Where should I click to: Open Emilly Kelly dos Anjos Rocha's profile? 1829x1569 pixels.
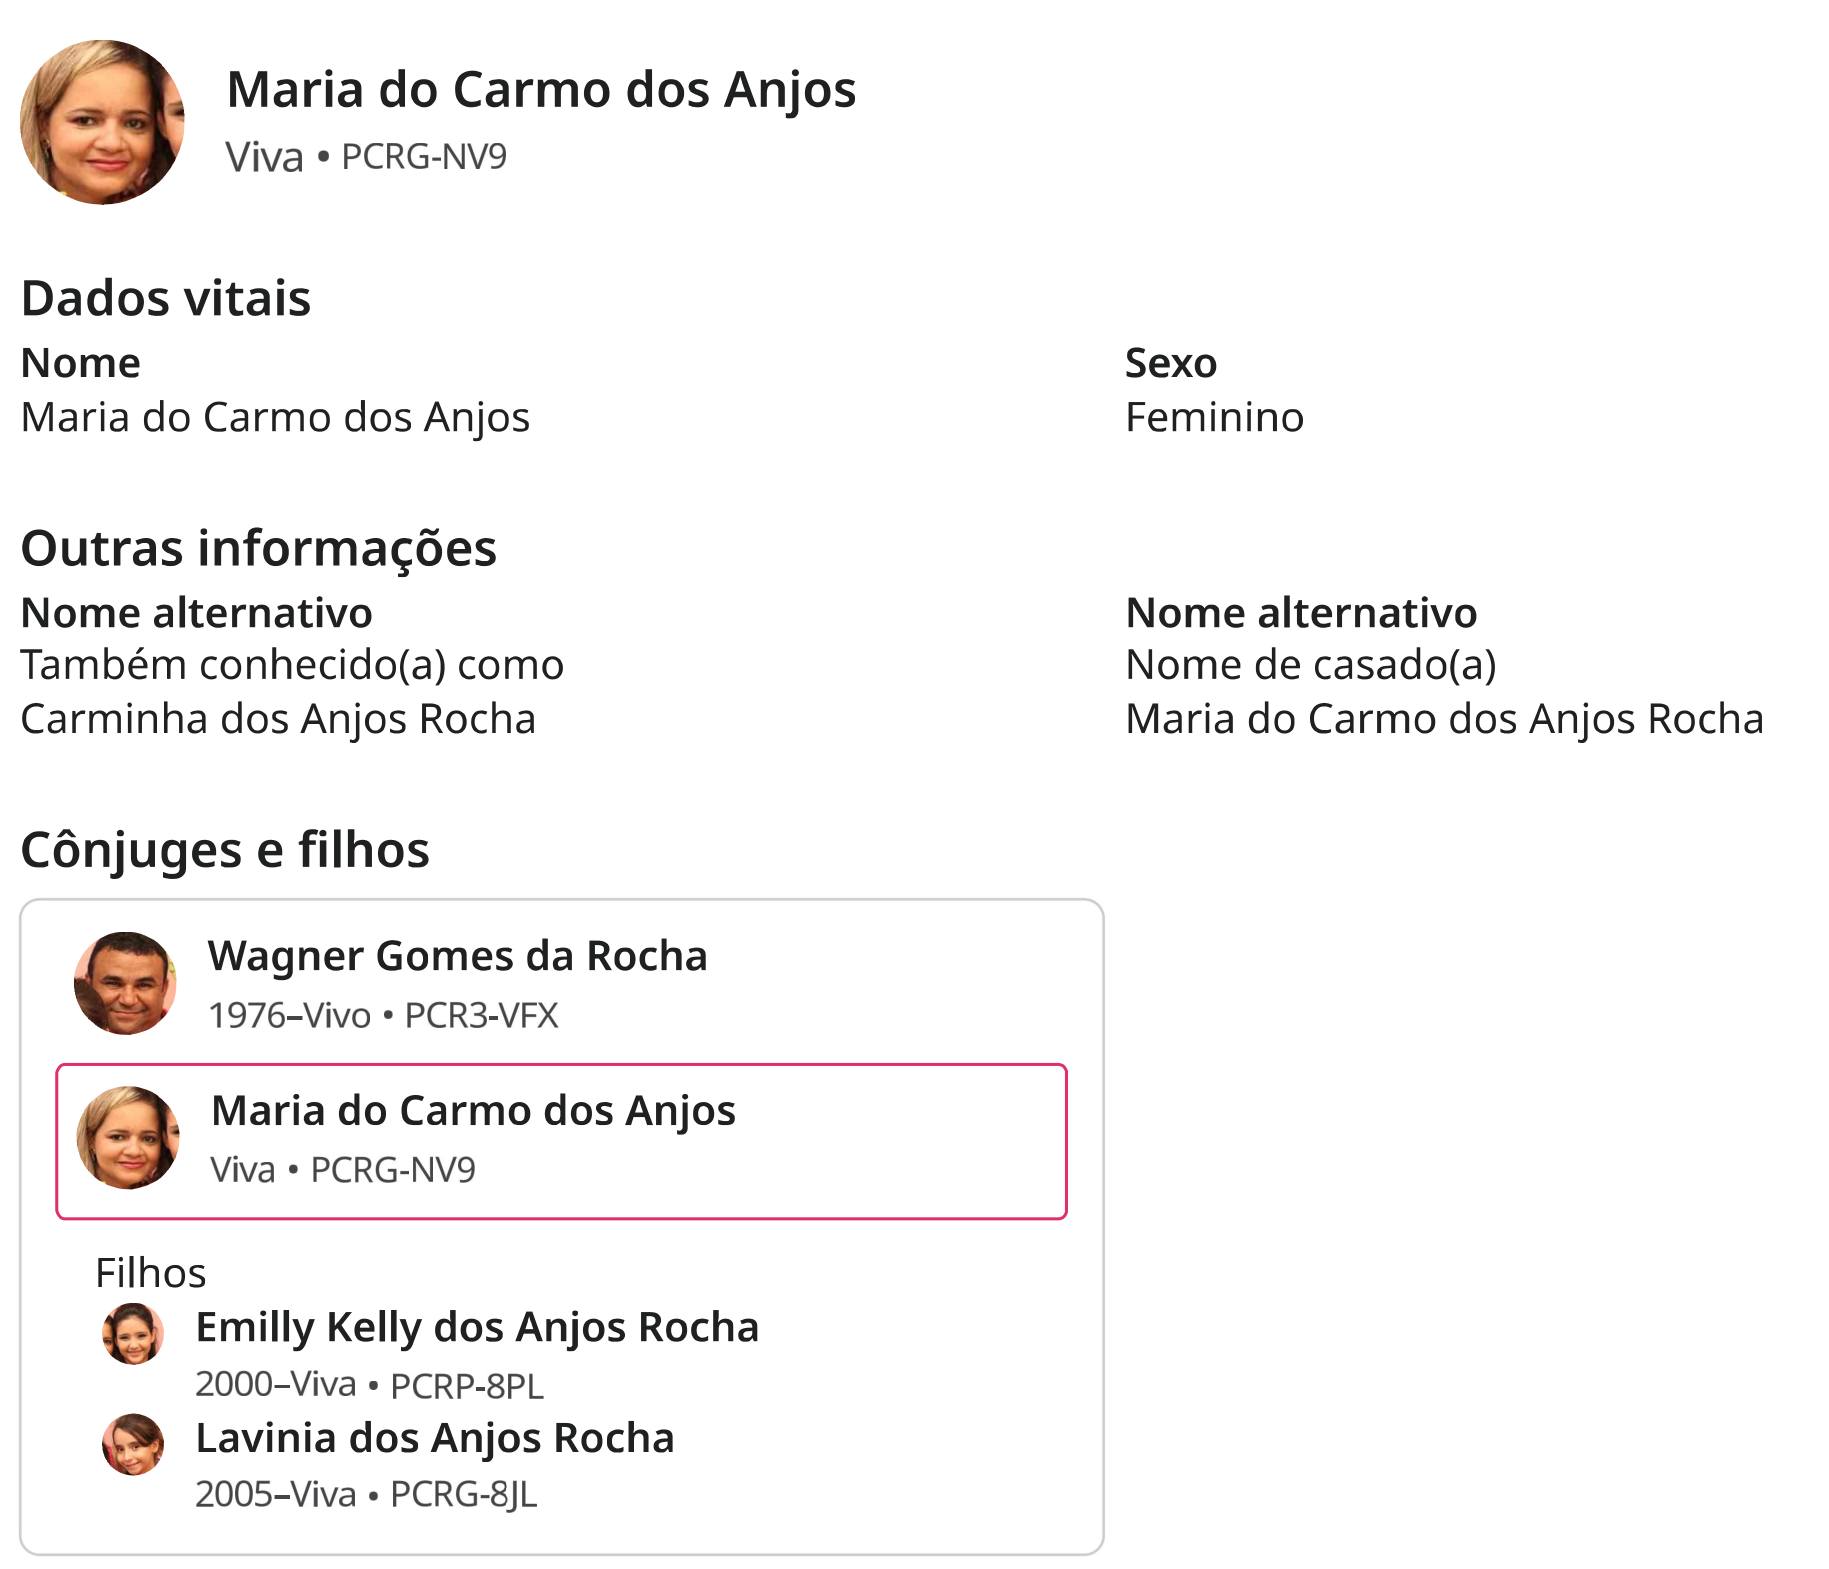click(x=477, y=1328)
